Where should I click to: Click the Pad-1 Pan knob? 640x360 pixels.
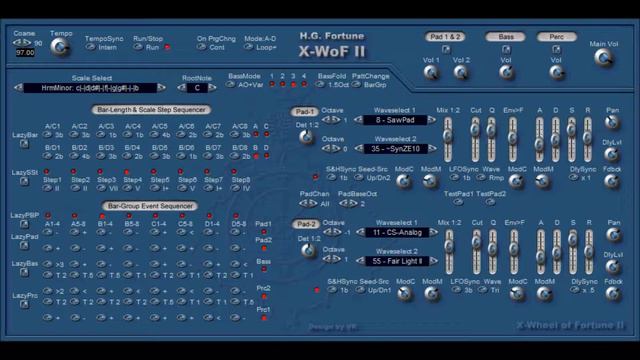point(612,122)
